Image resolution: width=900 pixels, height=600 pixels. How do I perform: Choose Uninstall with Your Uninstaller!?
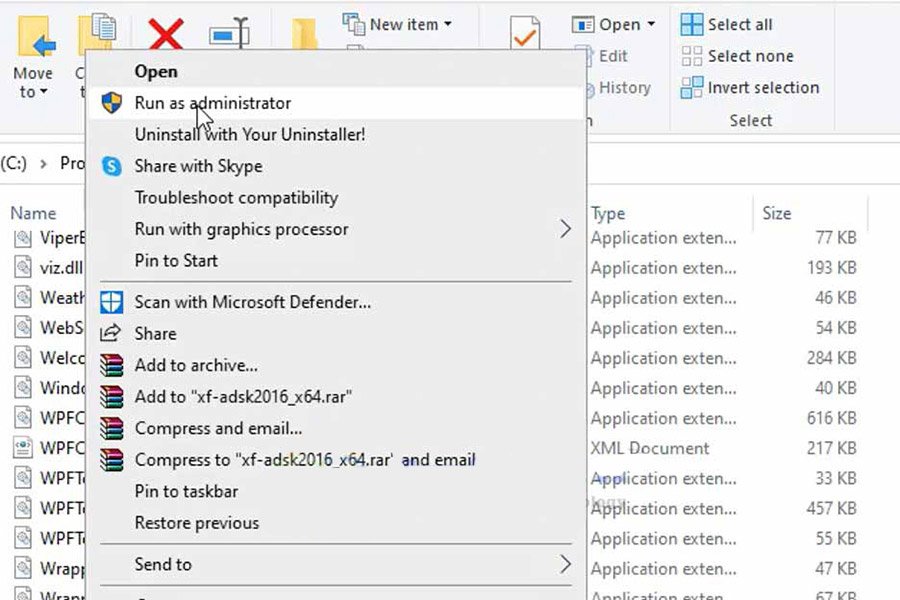click(336, 134)
